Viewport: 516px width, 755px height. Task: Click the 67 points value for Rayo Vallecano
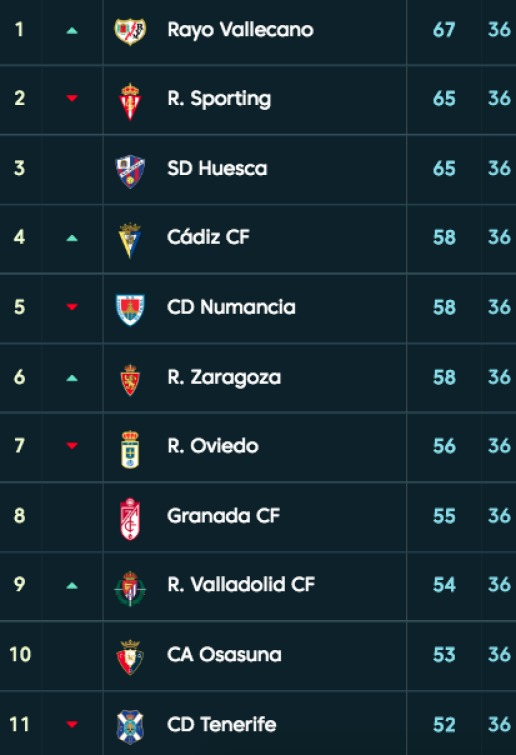(444, 30)
